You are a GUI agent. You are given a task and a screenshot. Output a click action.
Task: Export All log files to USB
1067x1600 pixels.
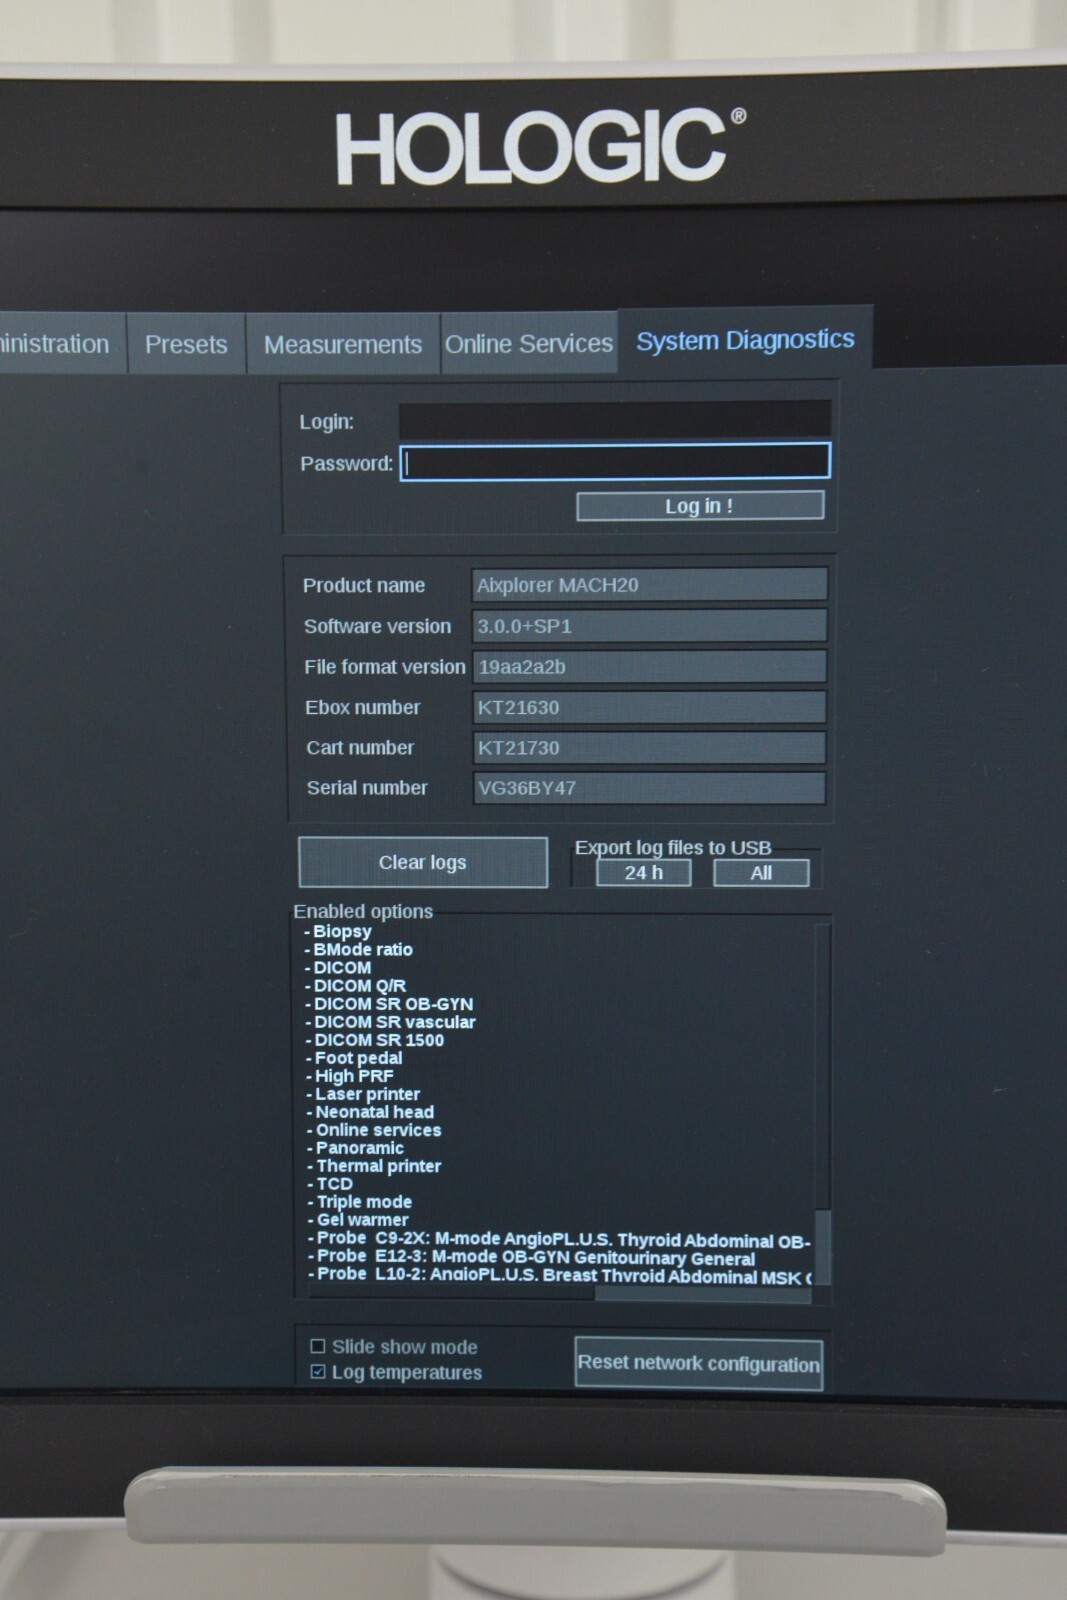(x=761, y=873)
